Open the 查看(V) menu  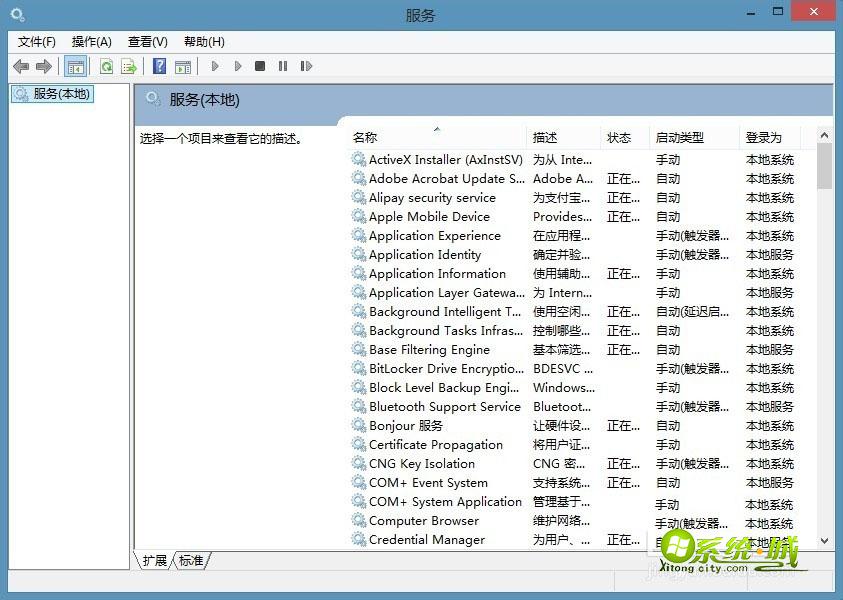146,41
